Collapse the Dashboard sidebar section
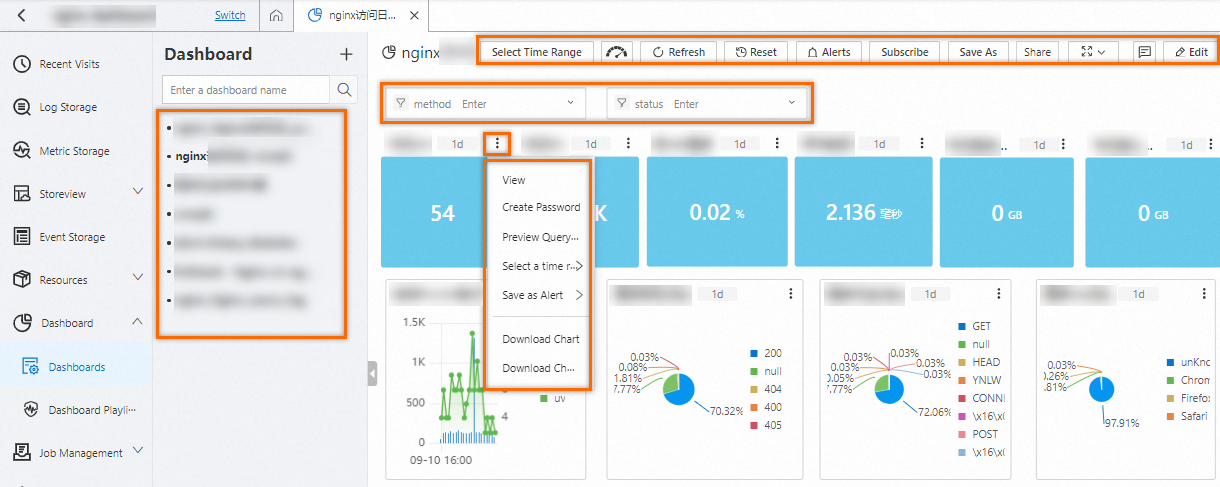Image resolution: width=1220 pixels, height=487 pixels. [x=137, y=323]
